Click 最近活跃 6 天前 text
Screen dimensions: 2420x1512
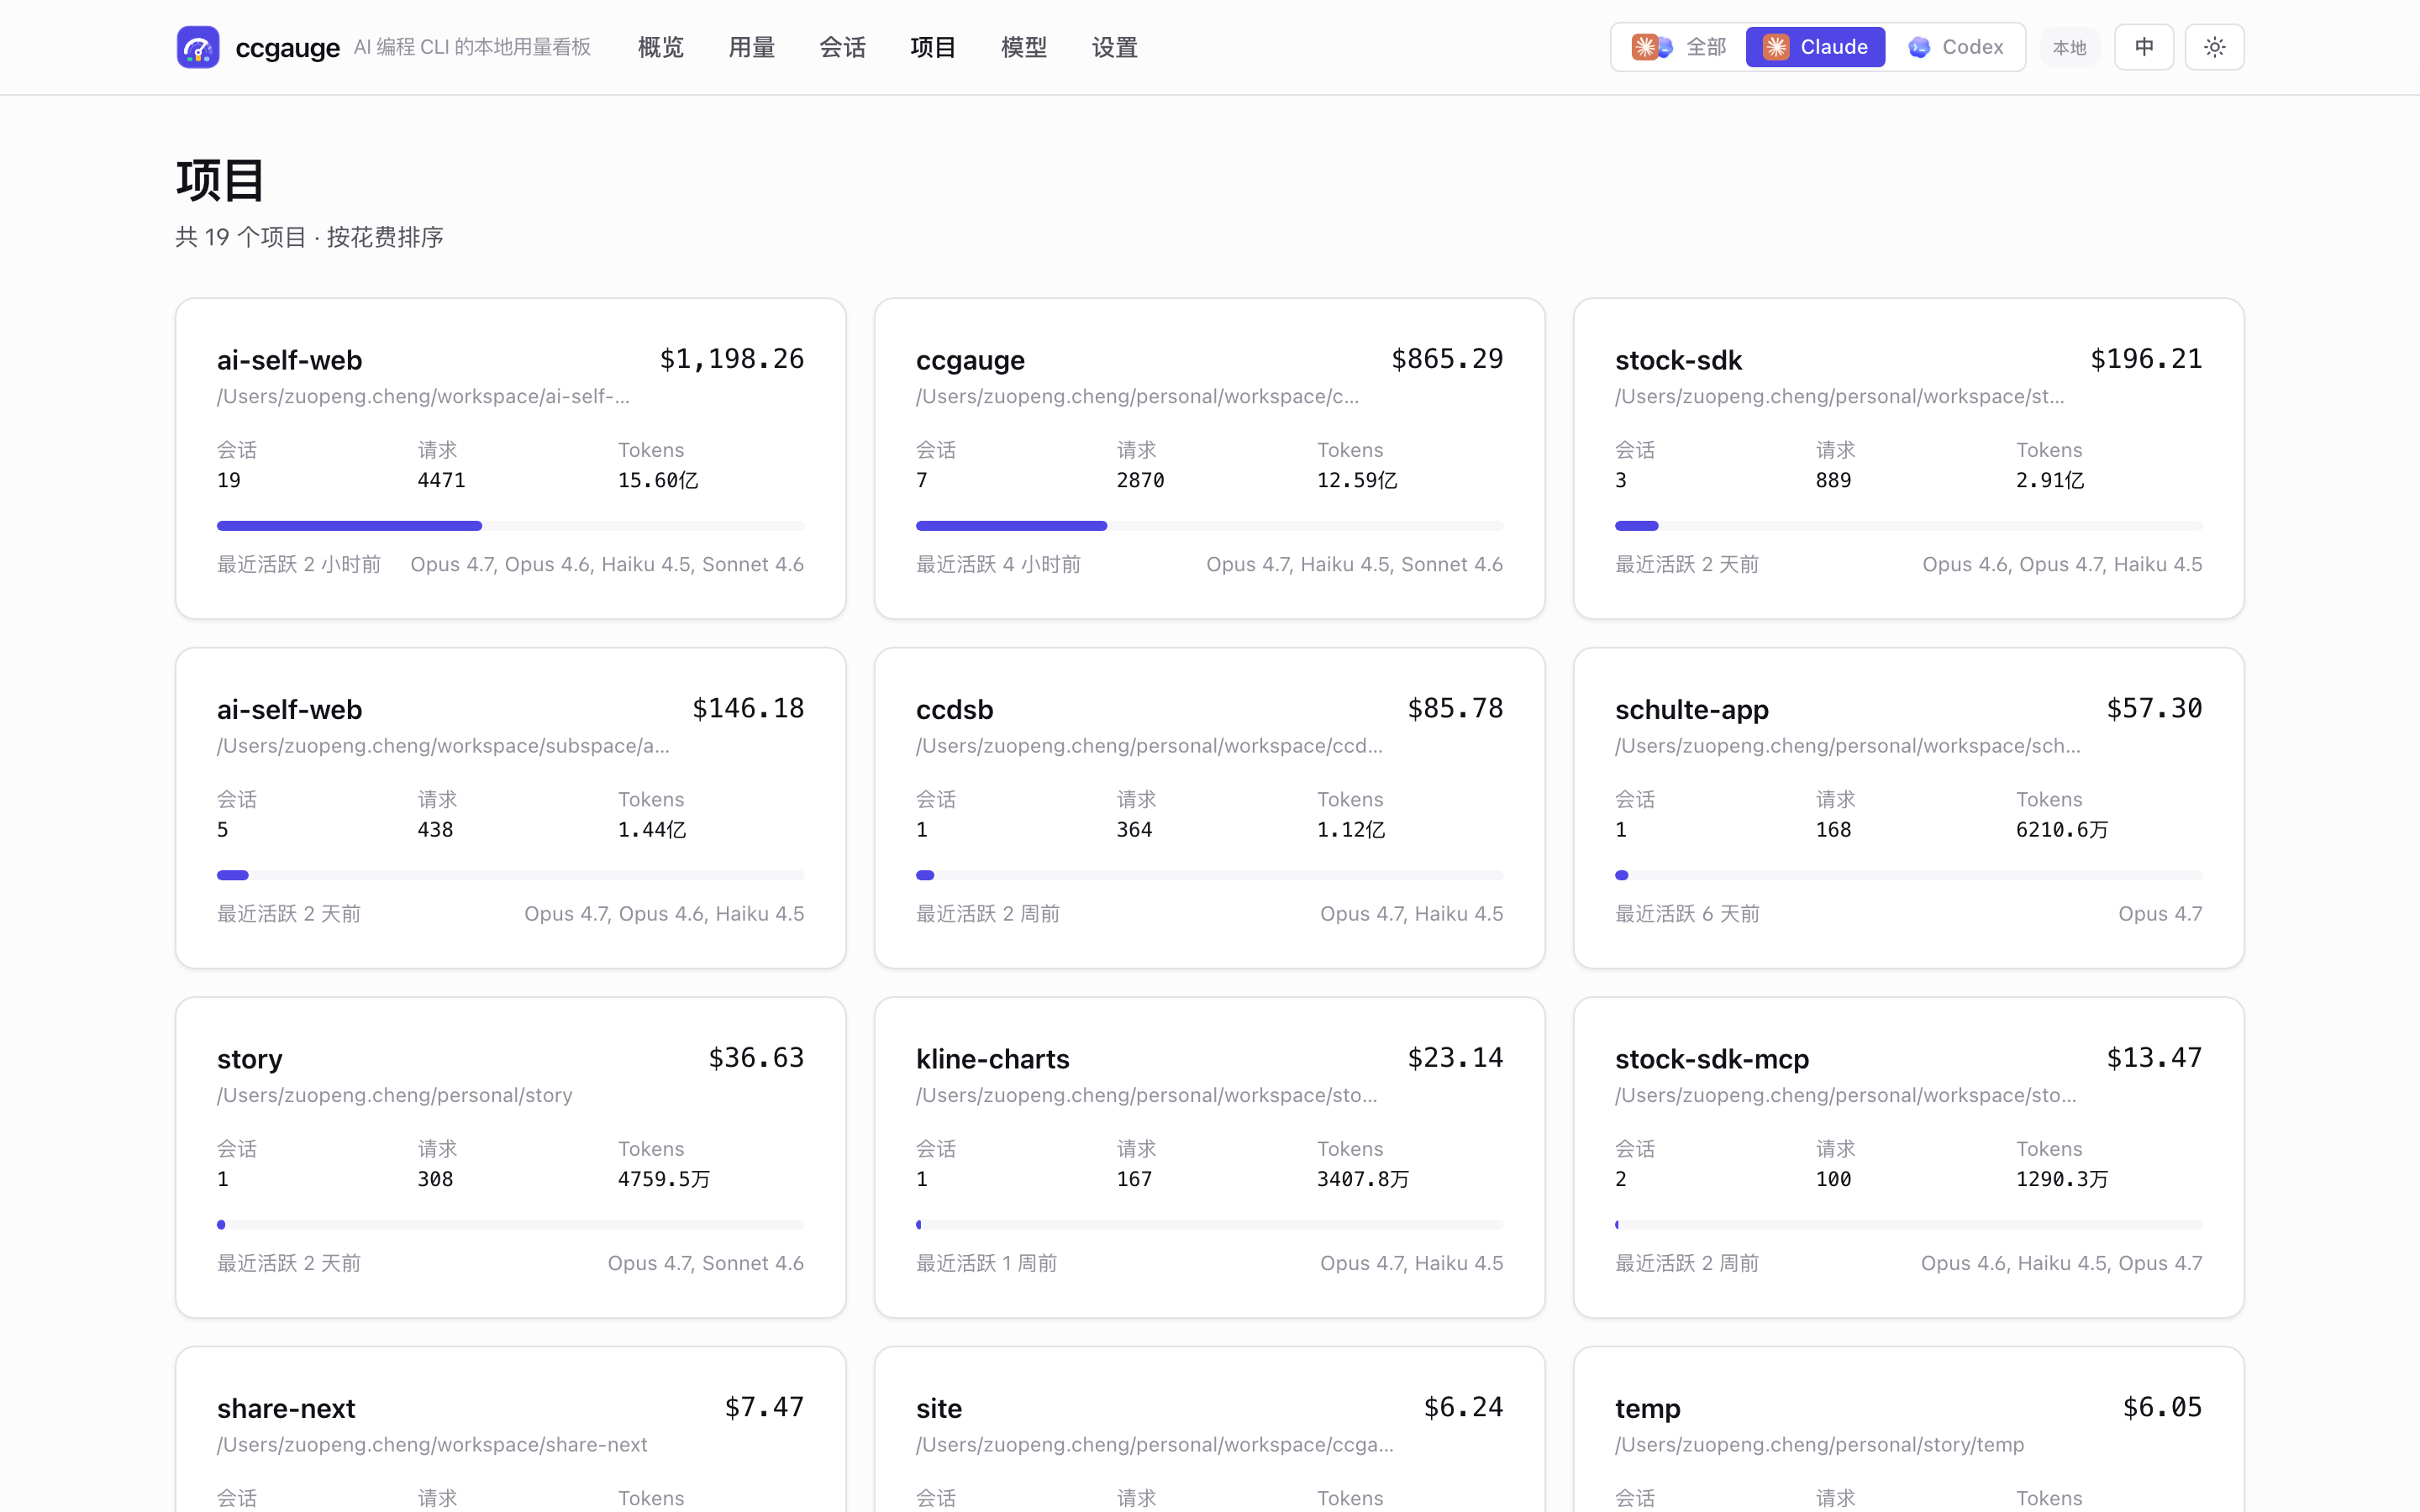pos(1687,914)
